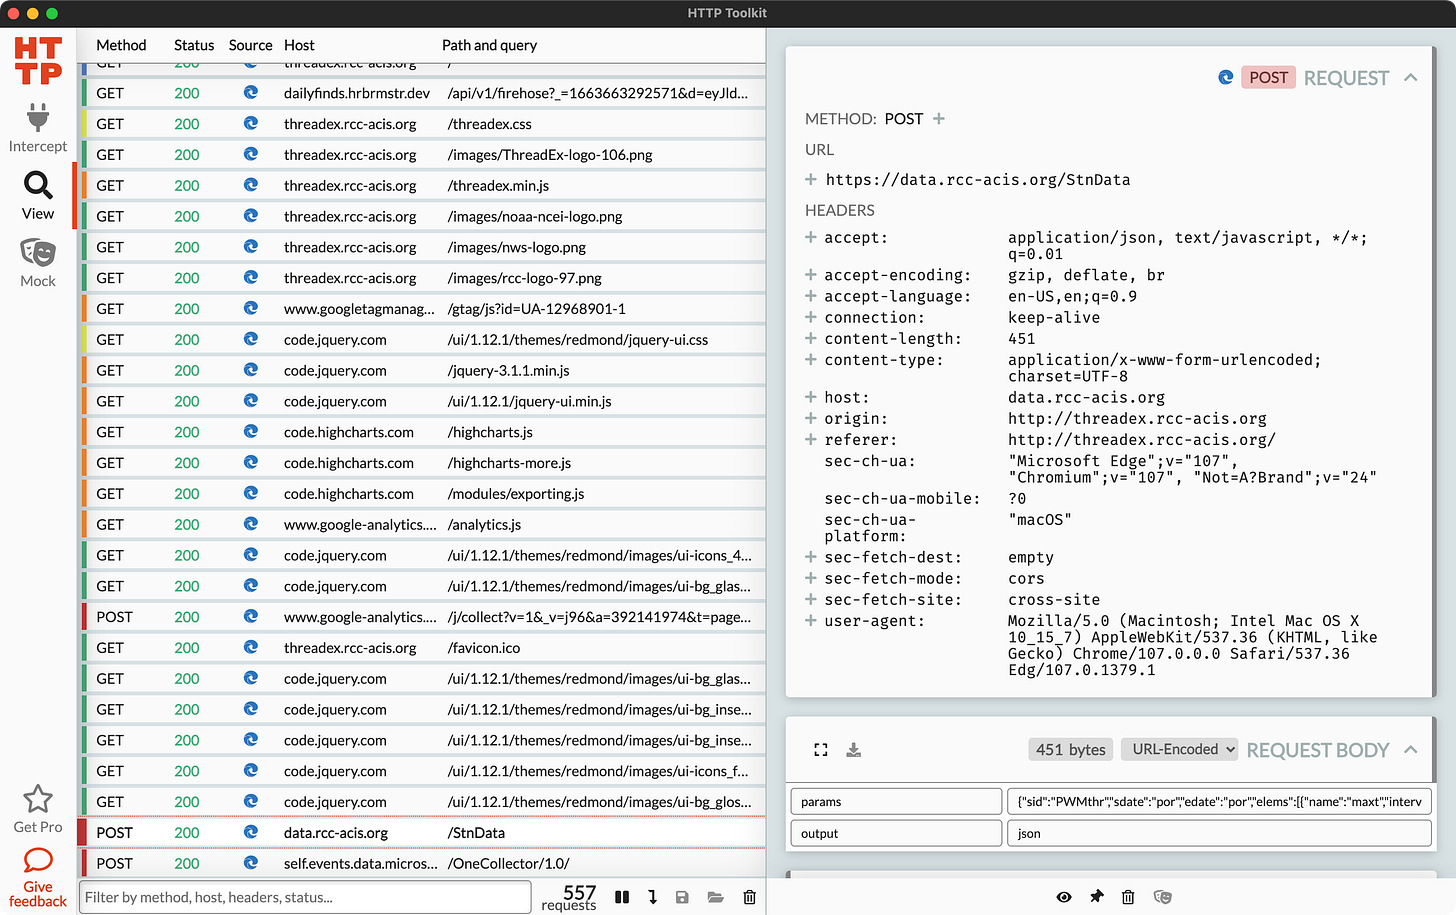The width and height of the screenshot is (1456, 915).
Task: Click the Status column header
Action: click(x=194, y=45)
